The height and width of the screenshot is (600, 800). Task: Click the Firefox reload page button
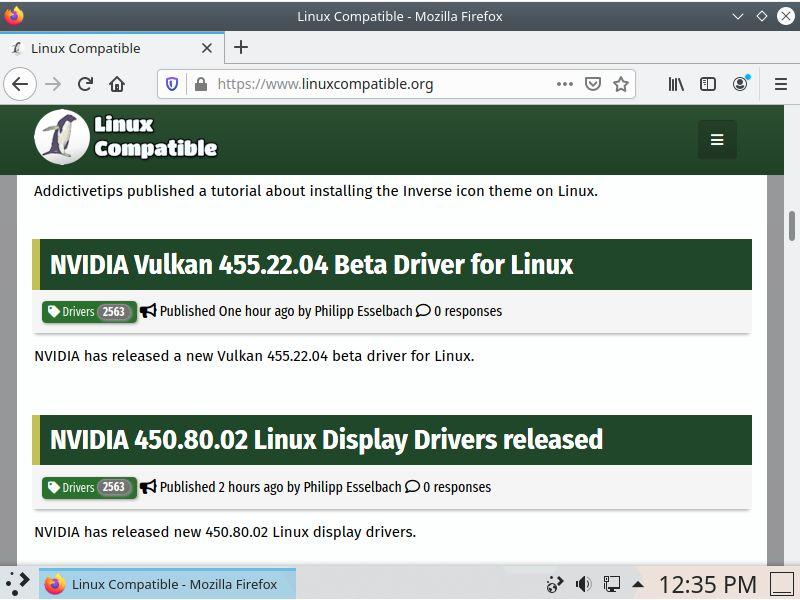click(85, 84)
